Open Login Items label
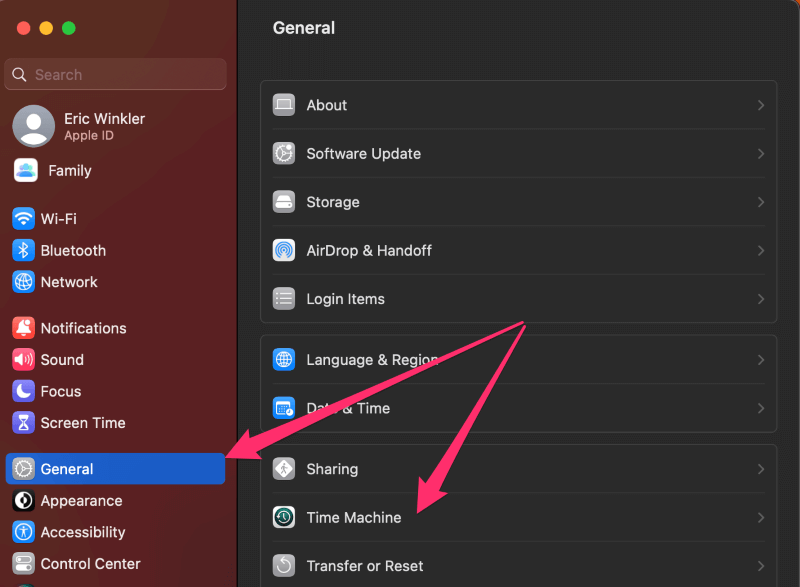The width and height of the screenshot is (800, 587). tap(345, 299)
